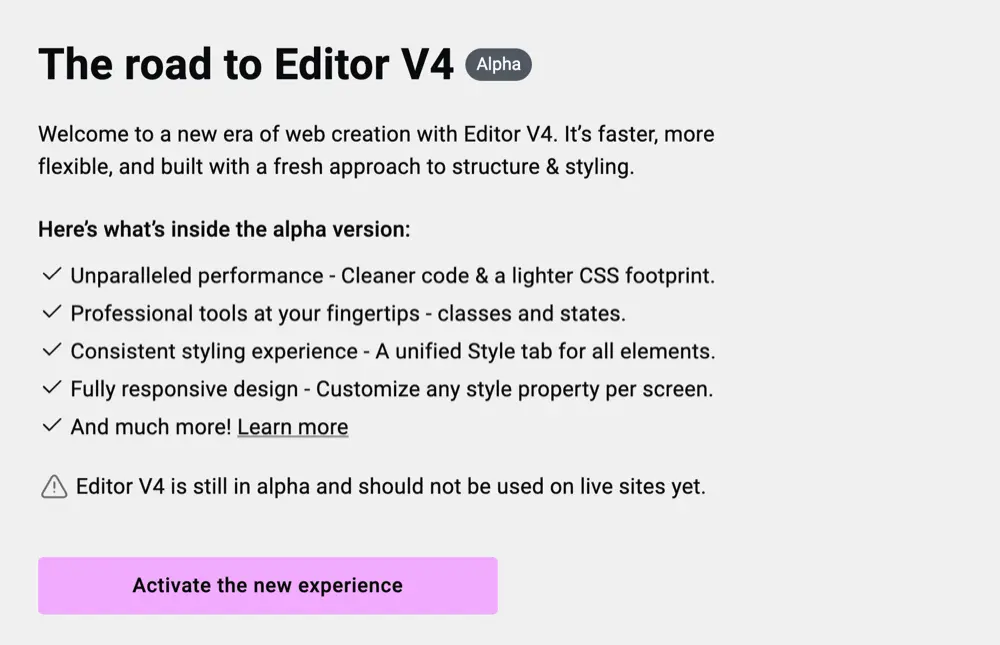
Task: Click the pink activation button background
Action: [267, 586]
